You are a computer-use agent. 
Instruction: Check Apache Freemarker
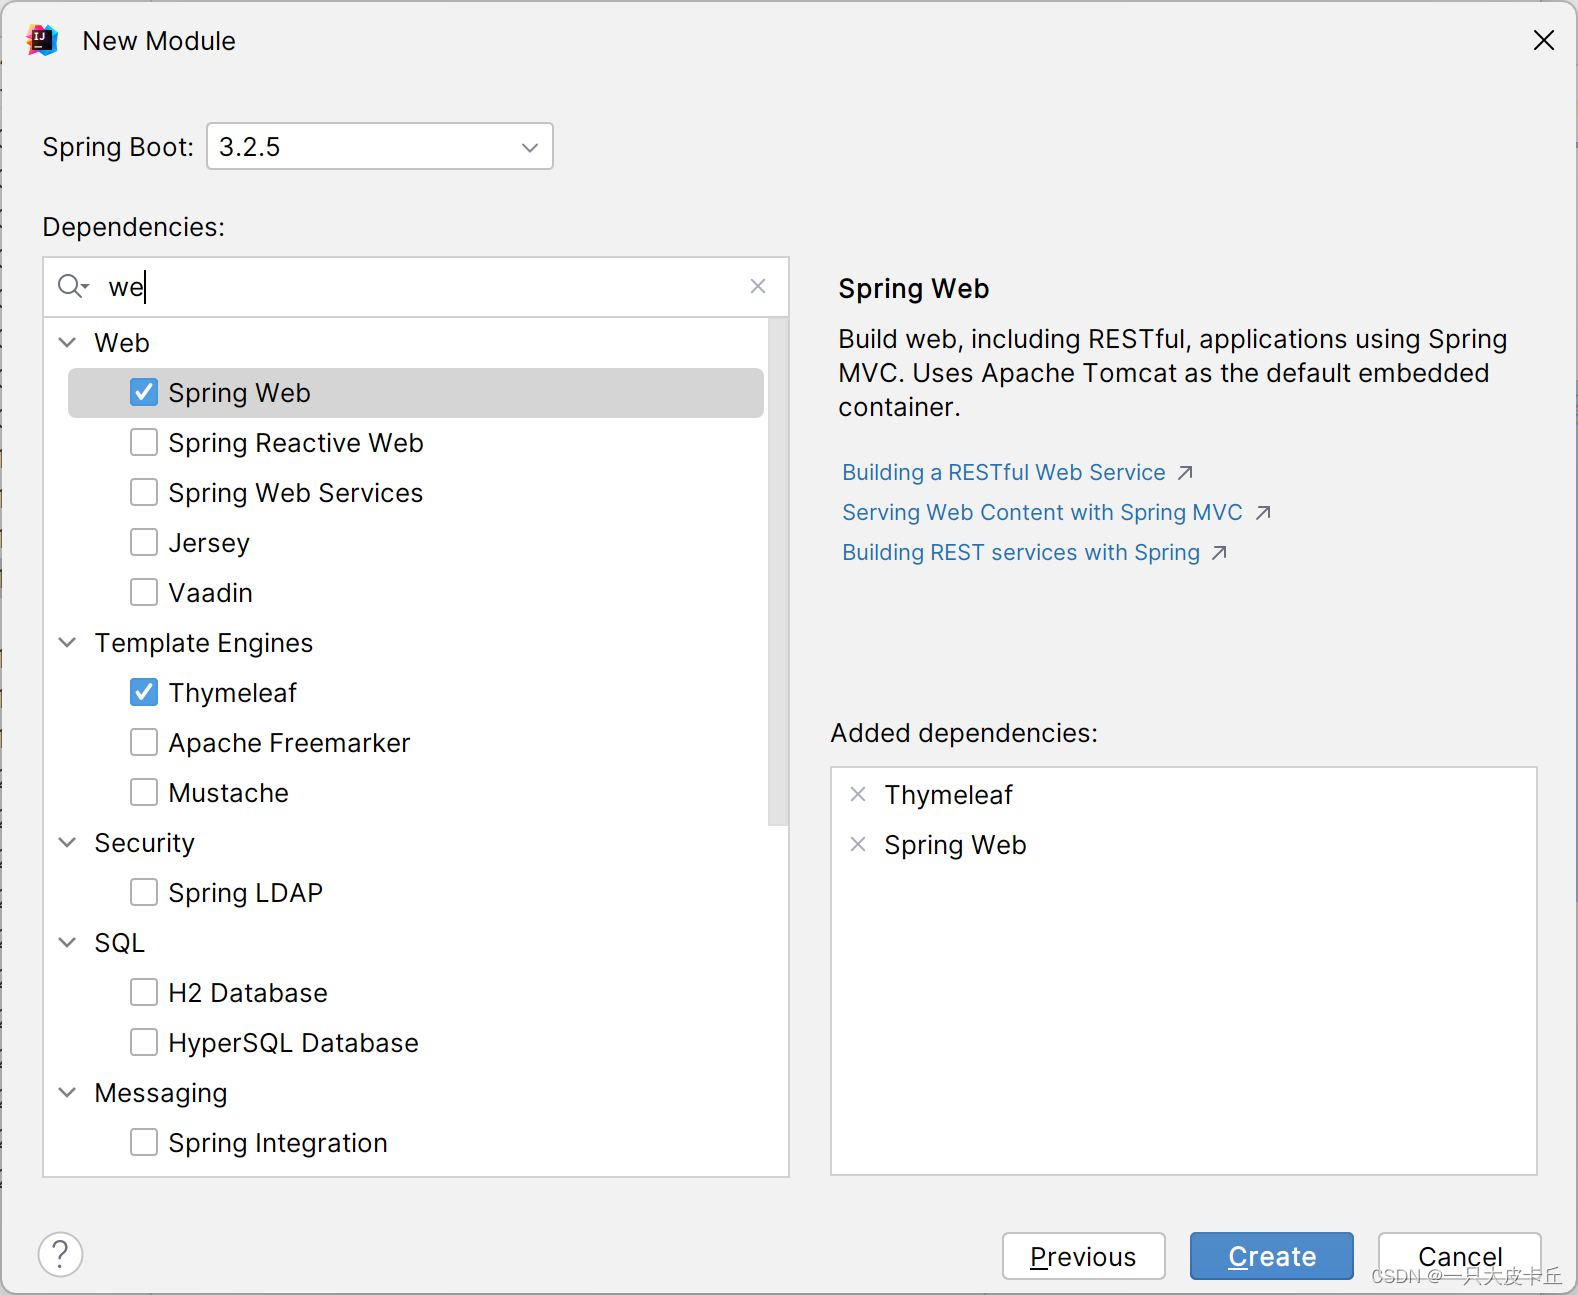[x=144, y=742]
